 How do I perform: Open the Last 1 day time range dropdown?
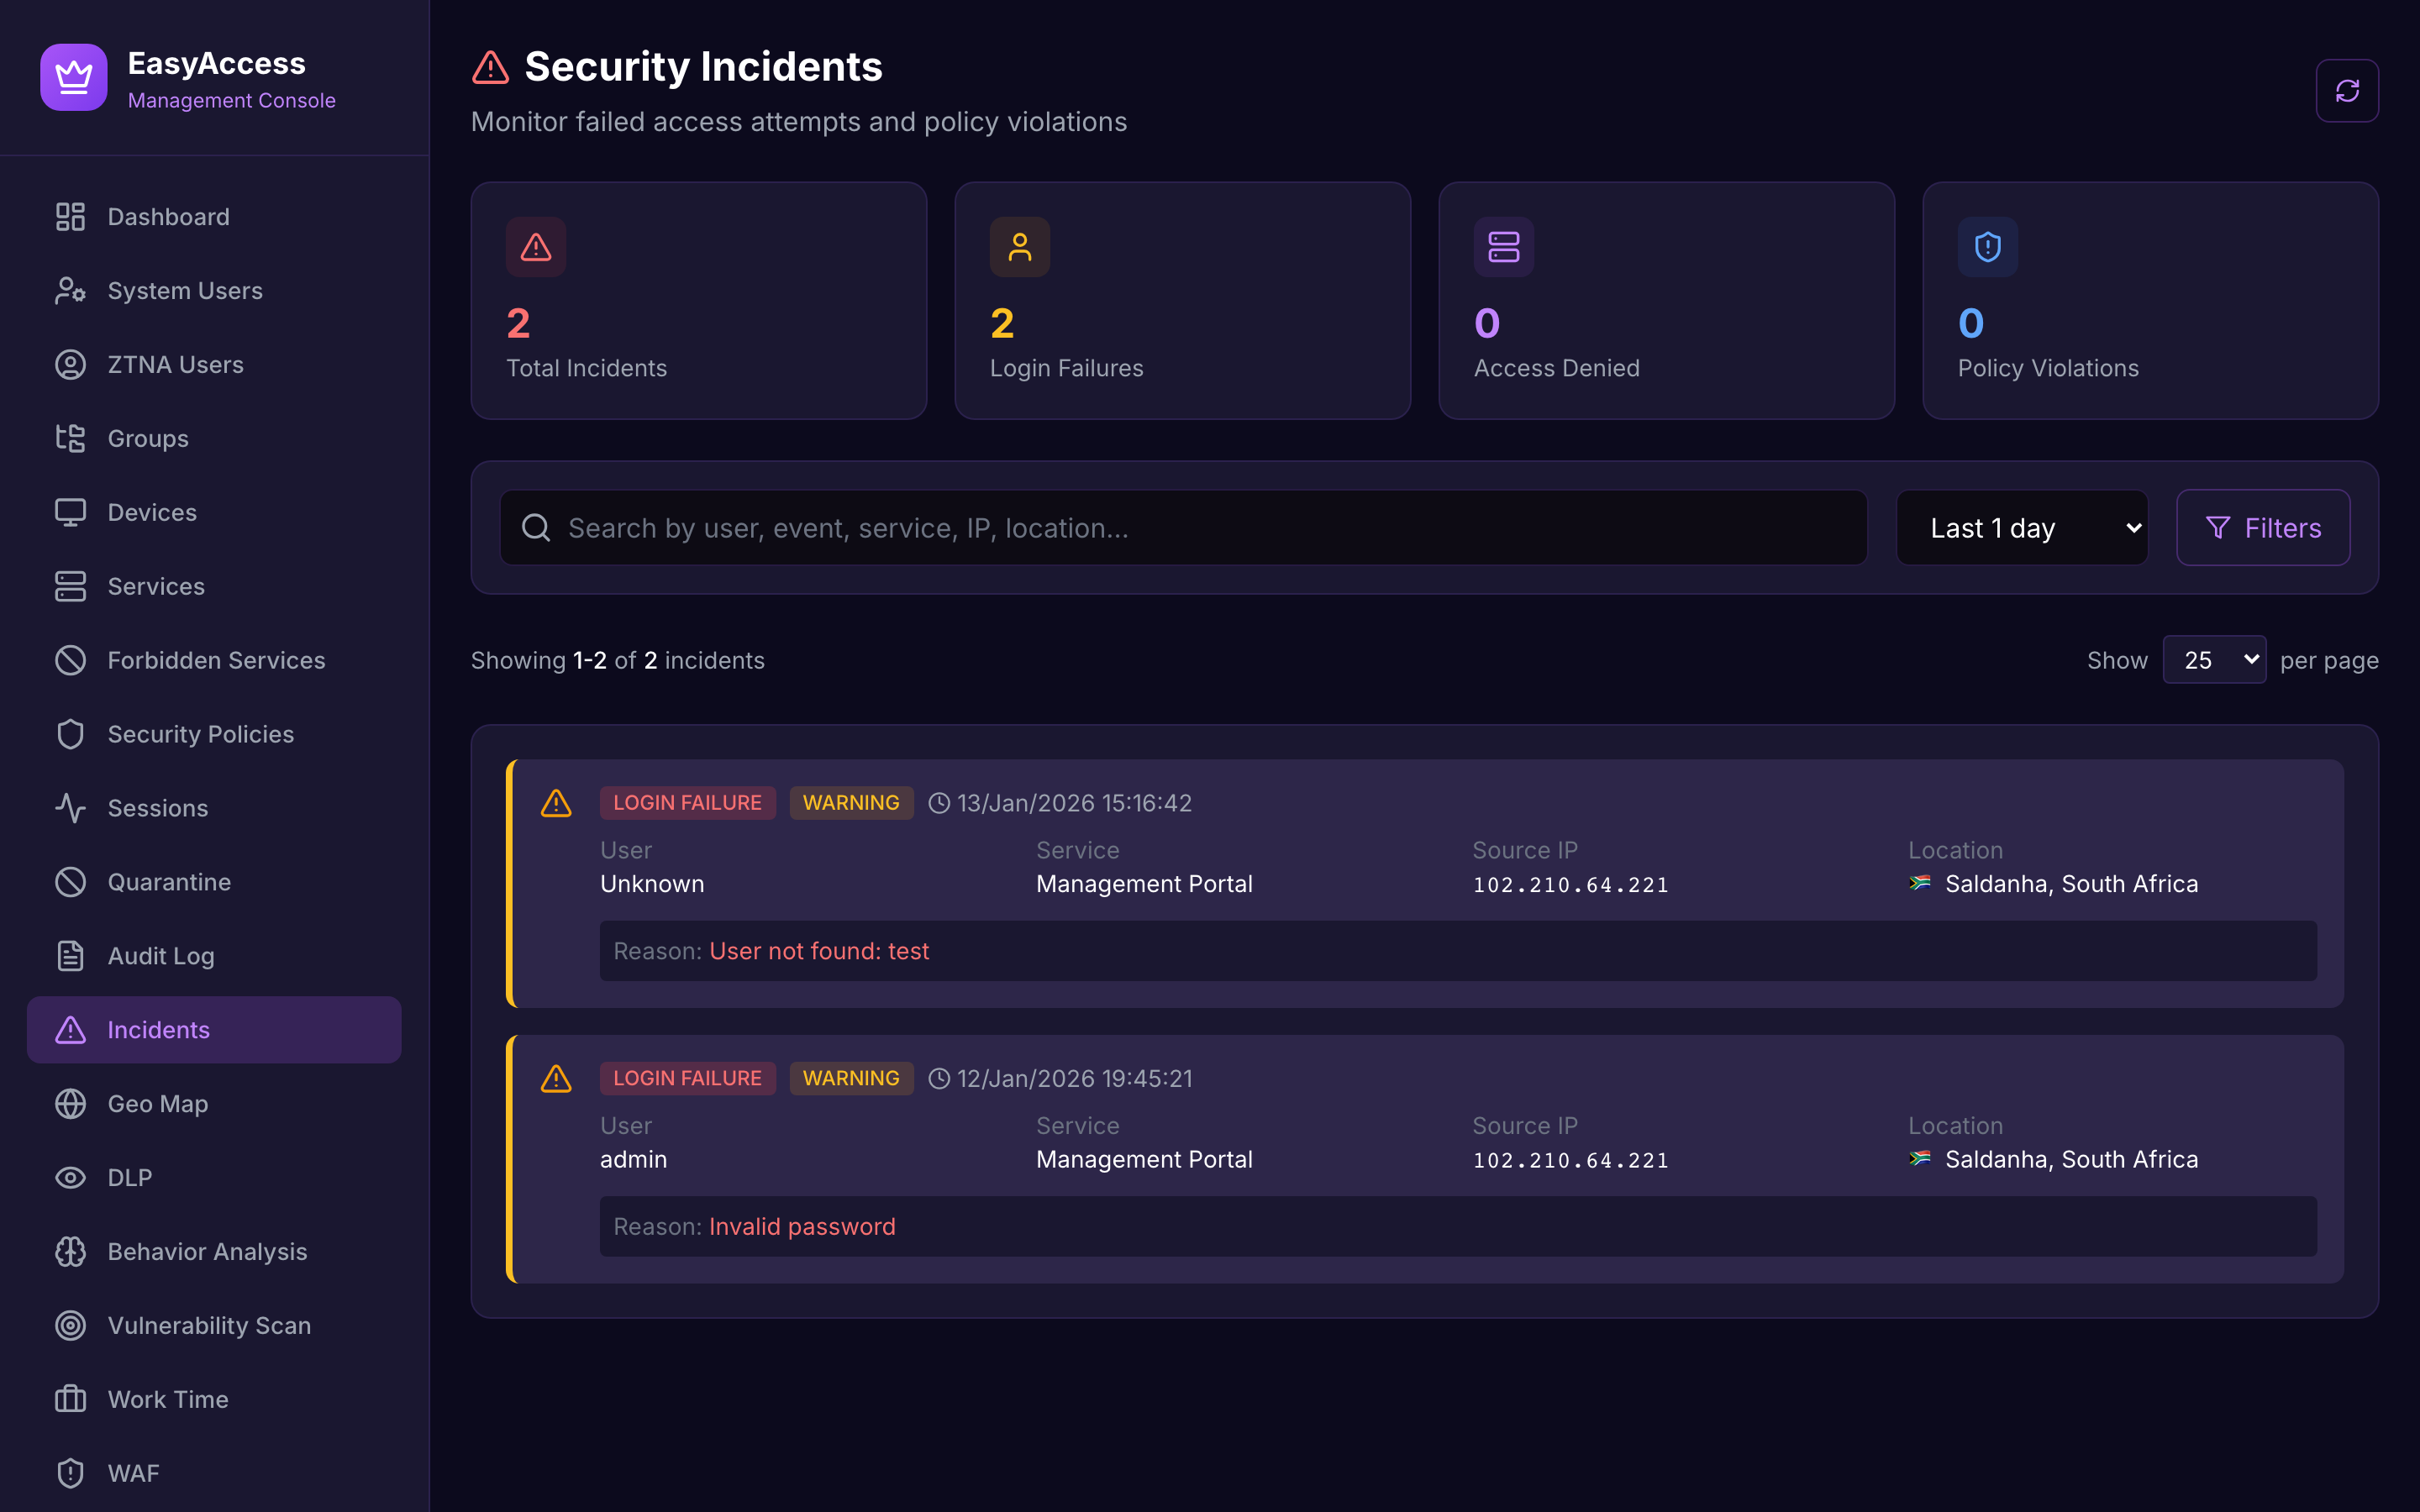2021,527
